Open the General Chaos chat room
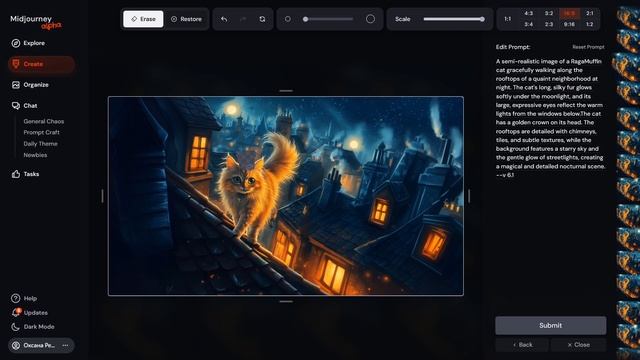Screen dimensions: 640x360 coord(44,121)
